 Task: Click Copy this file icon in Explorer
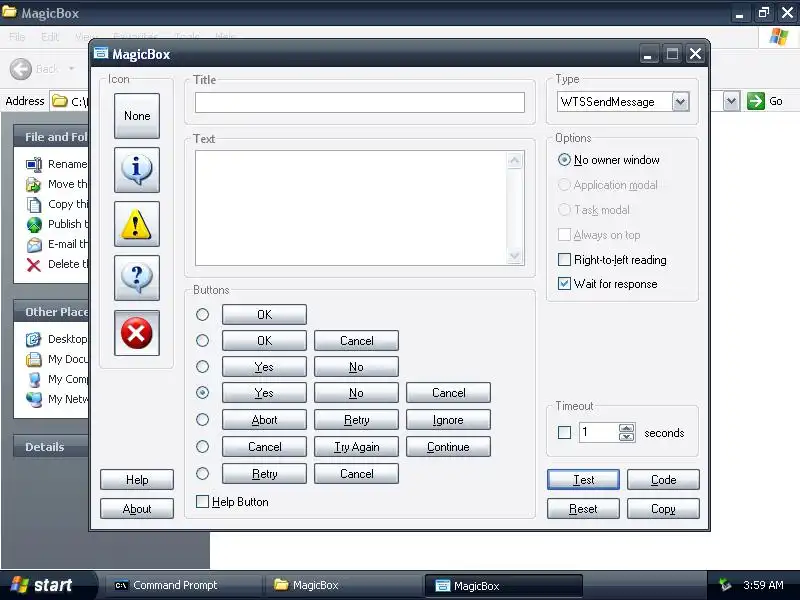pos(34,204)
